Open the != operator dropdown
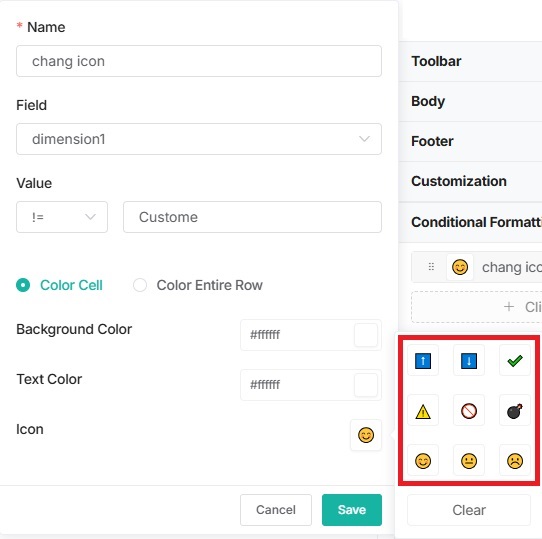 pos(62,217)
